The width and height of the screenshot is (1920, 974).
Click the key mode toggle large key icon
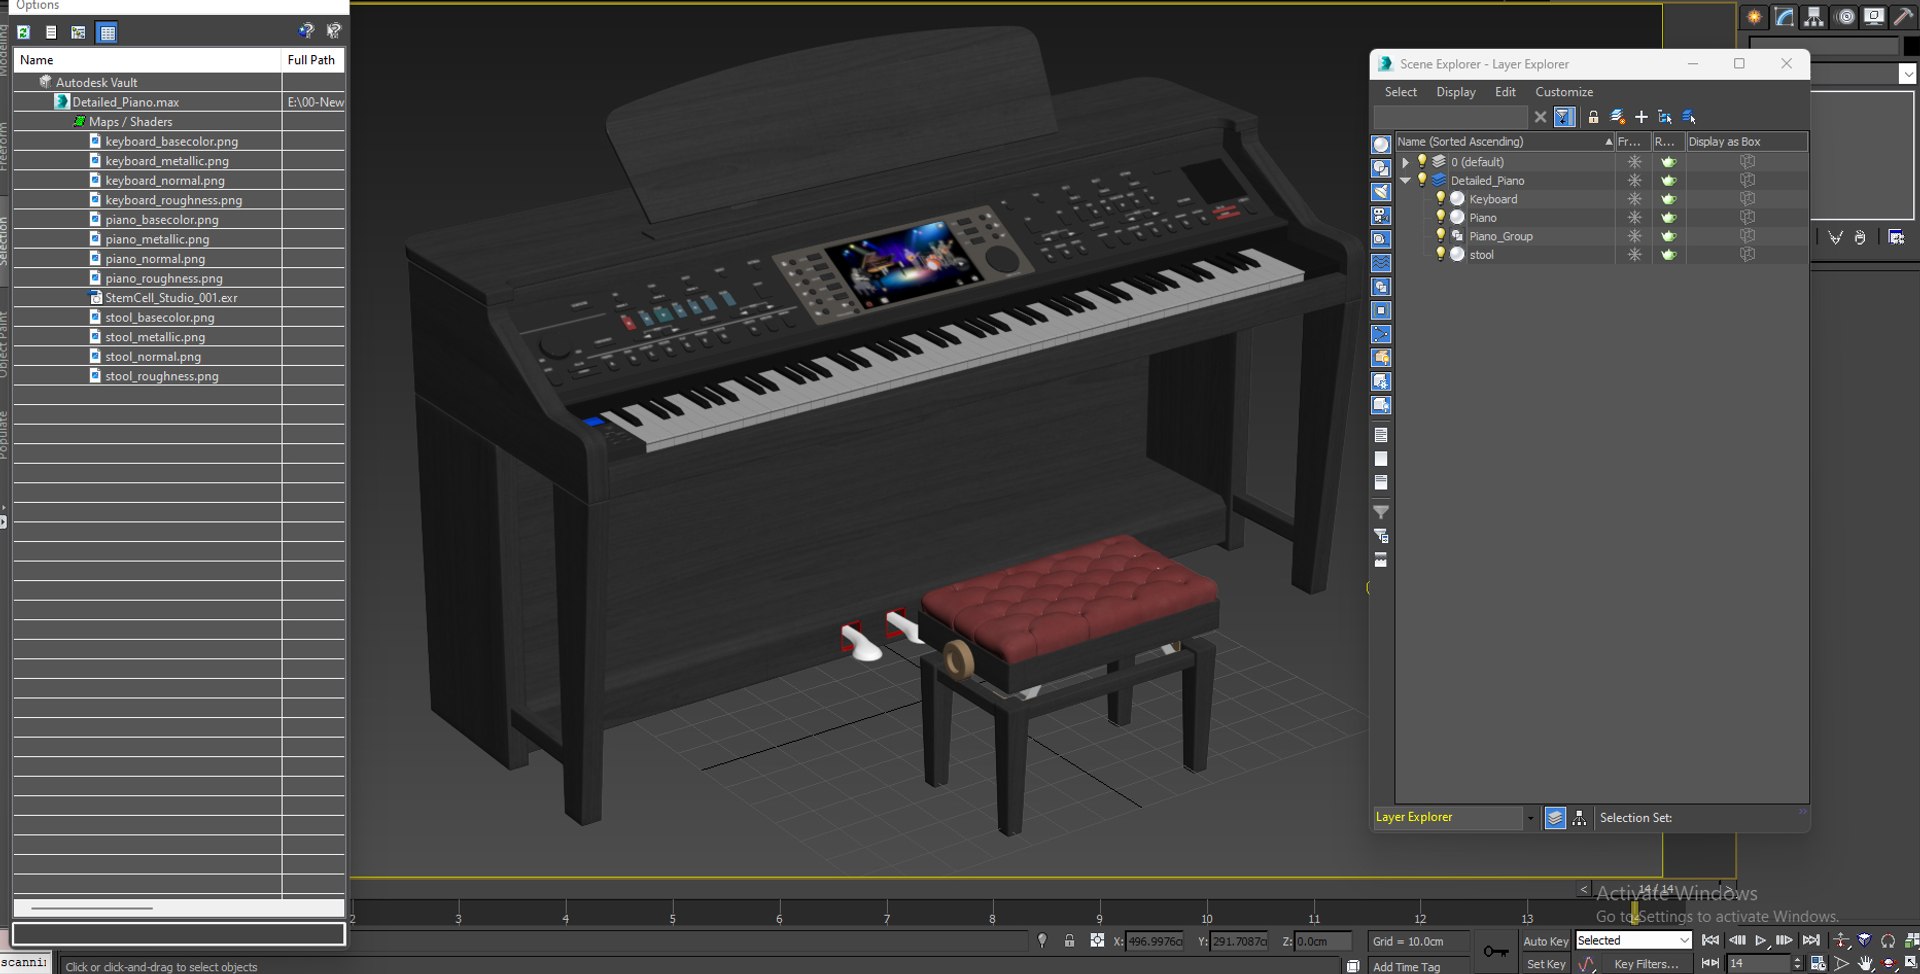1496,951
